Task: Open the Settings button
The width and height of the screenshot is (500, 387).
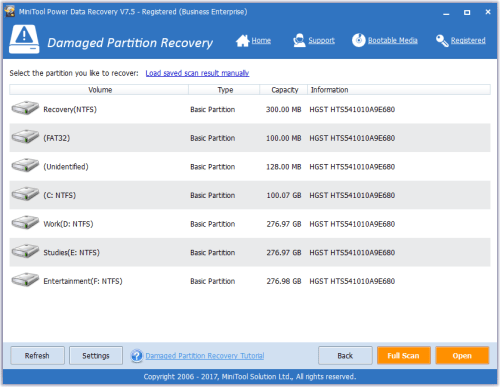Action: [x=96, y=356]
